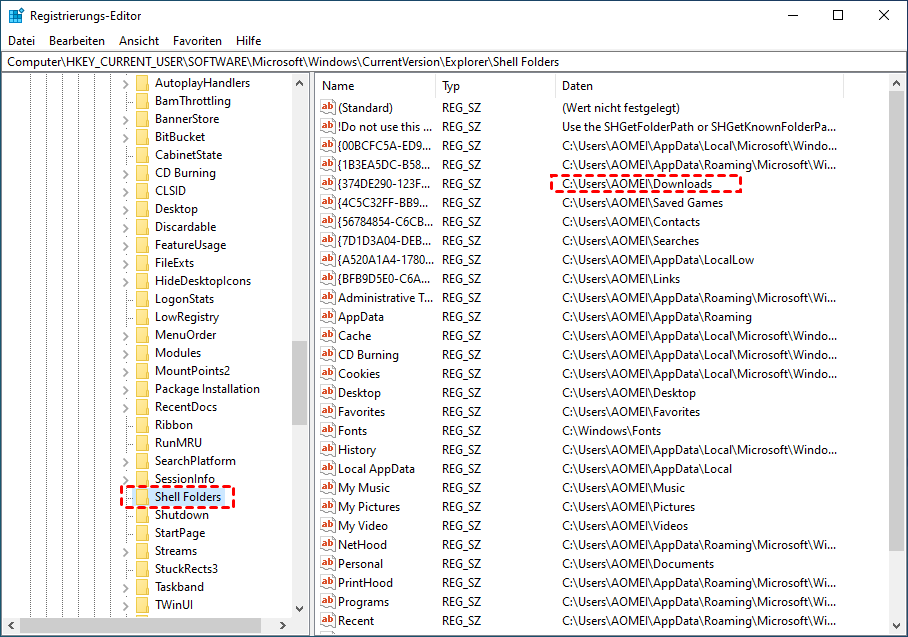Open the Favoriten menu
908x637 pixels.
point(197,41)
